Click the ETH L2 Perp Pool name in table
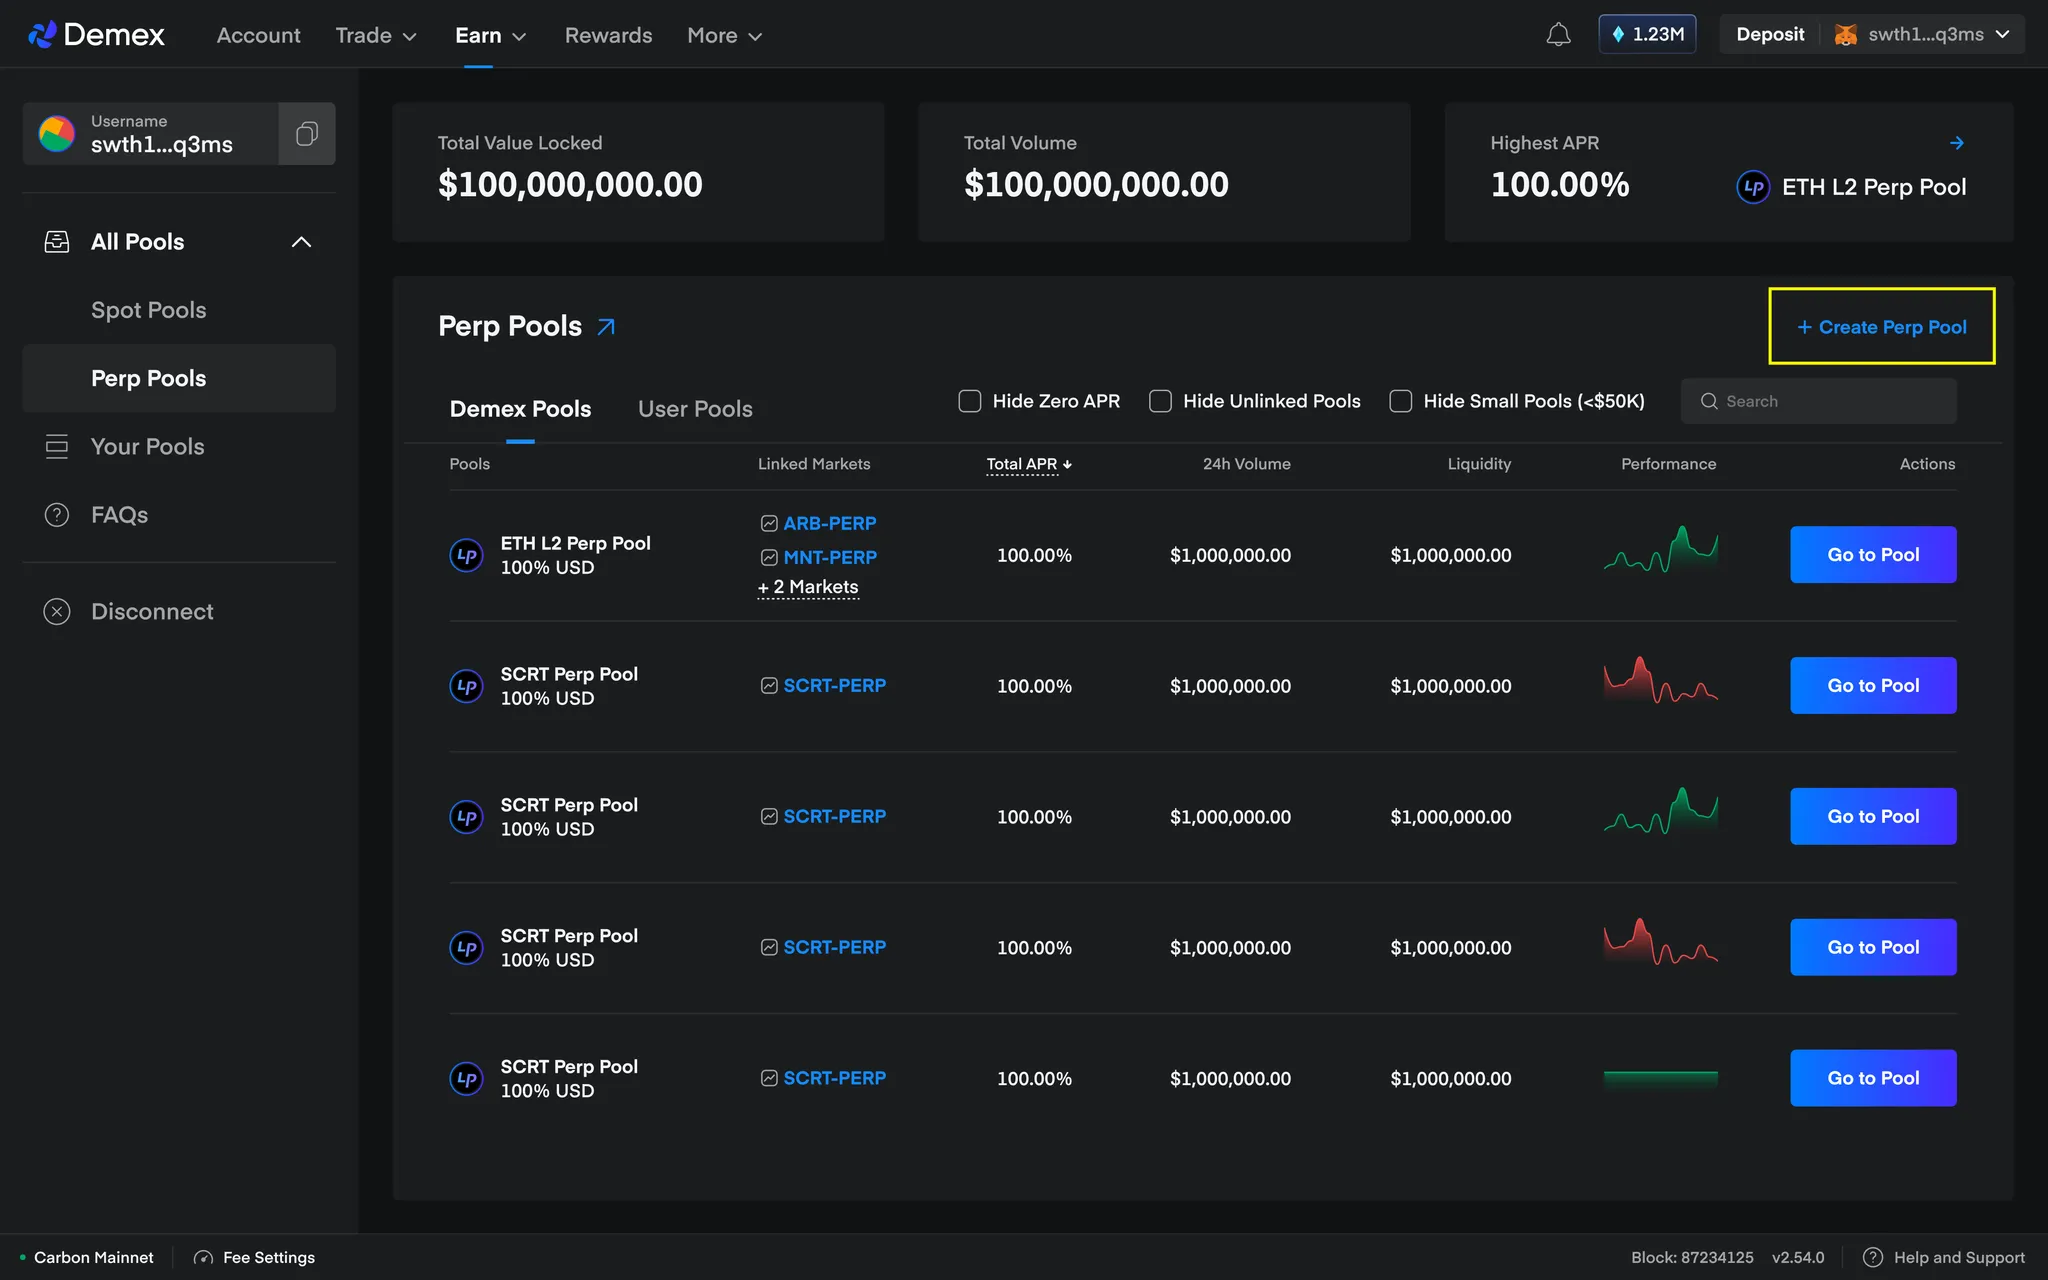The width and height of the screenshot is (2048, 1280). coord(575,543)
